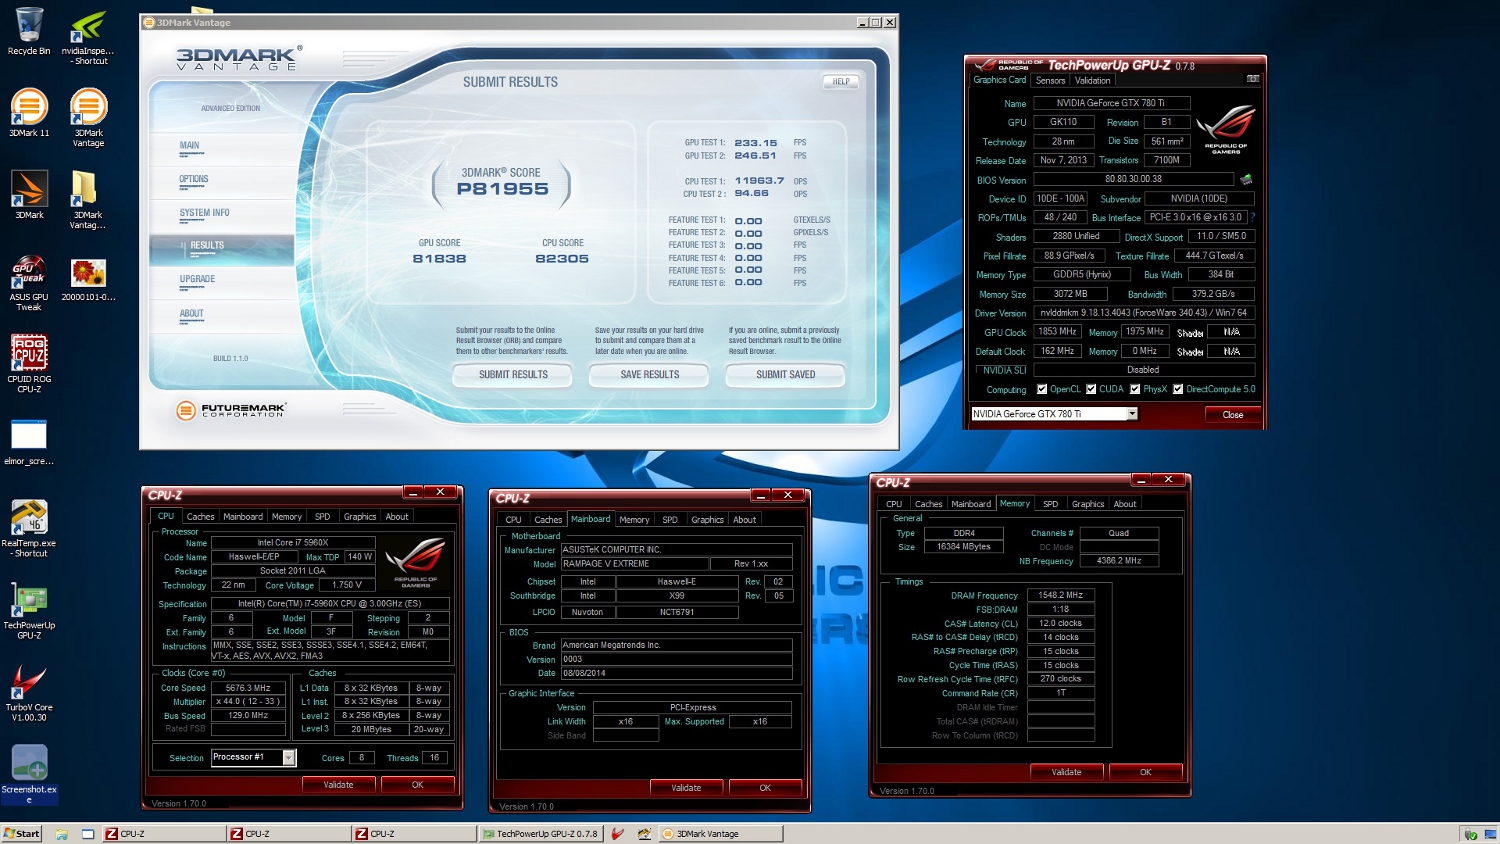Click the 3DMark score P81955

pos(503,189)
